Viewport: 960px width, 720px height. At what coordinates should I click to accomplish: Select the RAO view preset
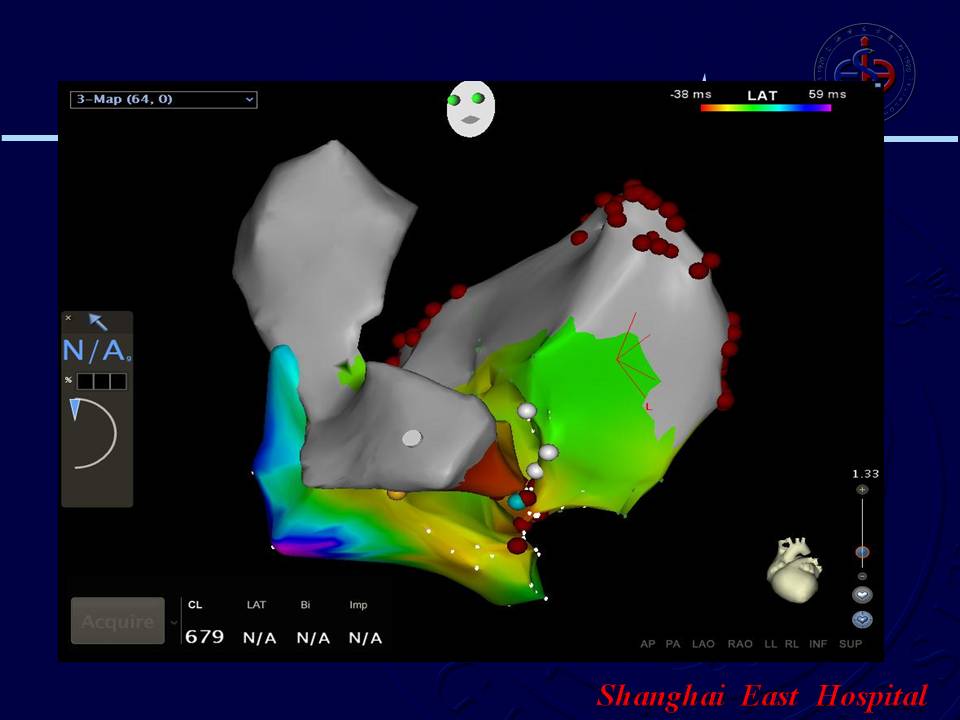coord(739,644)
